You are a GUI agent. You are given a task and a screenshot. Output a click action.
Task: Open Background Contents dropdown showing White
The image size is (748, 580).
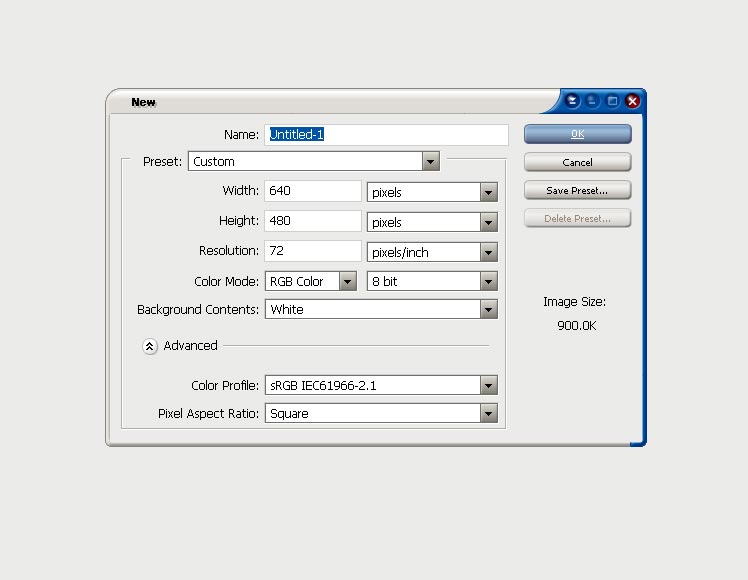(x=381, y=309)
